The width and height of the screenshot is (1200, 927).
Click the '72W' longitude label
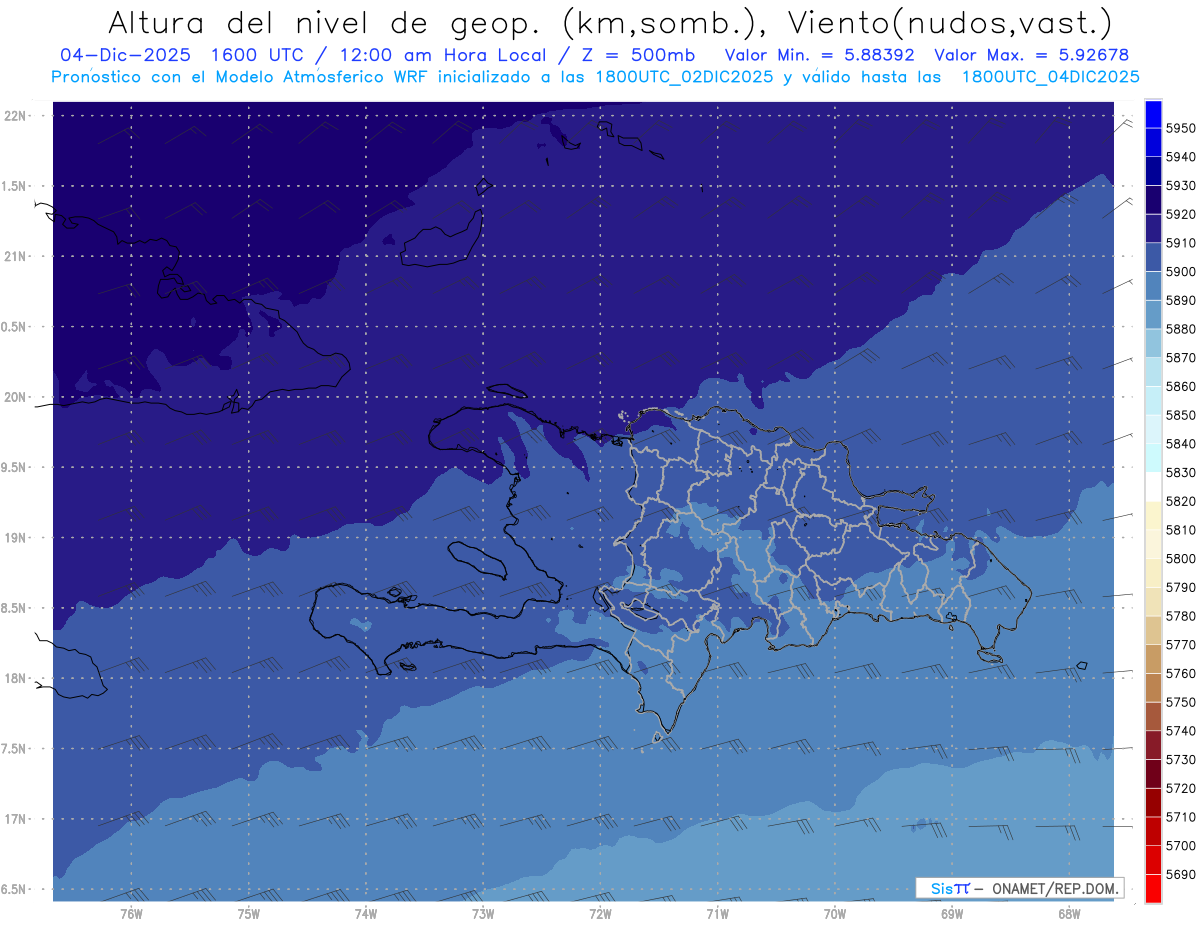[x=600, y=913]
